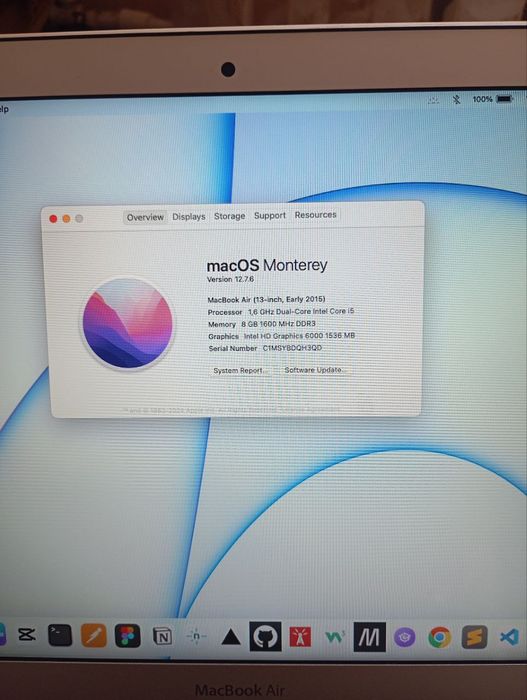The image size is (527, 700).
Task: Minimize the About This Mac window
Action: [66, 218]
